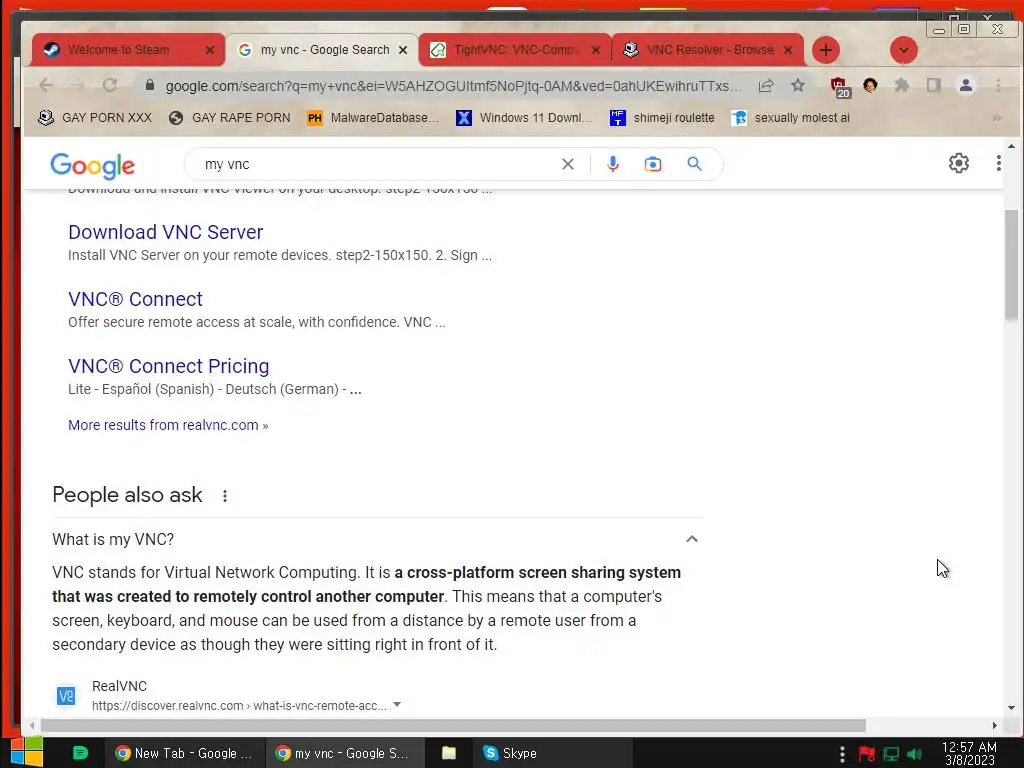Open the green chat app on taskbar
The width and height of the screenshot is (1024, 768).
click(80, 753)
